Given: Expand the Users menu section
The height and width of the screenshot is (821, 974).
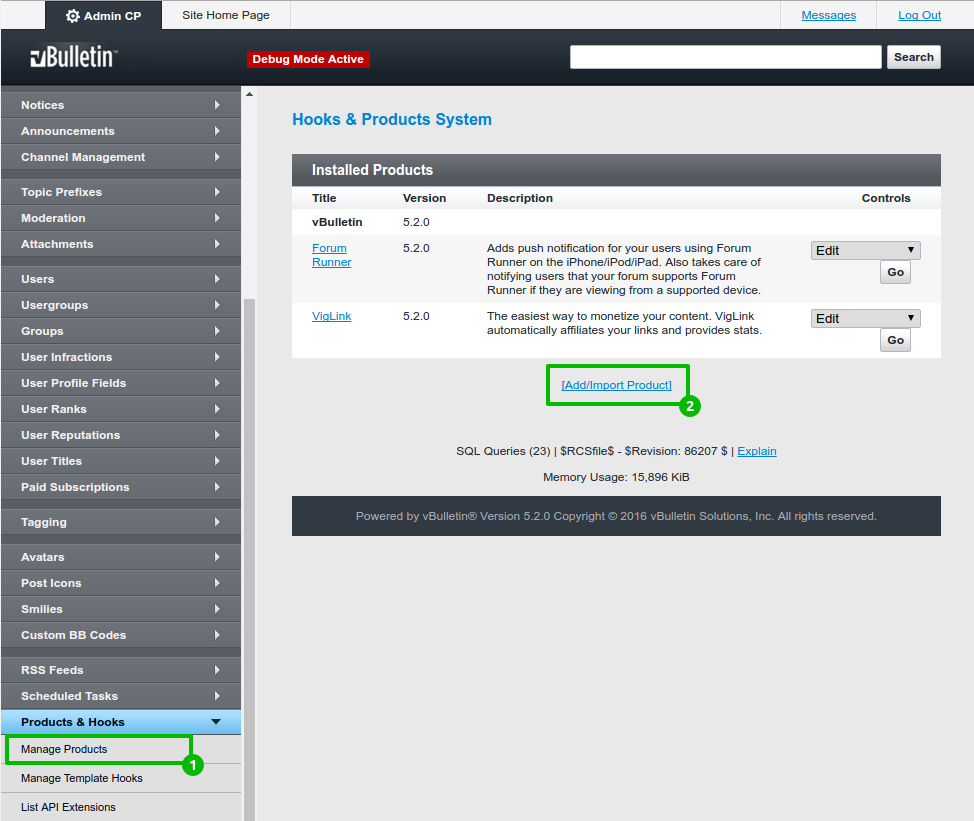Looking at the screenshot, I should (x=121, y=279).
